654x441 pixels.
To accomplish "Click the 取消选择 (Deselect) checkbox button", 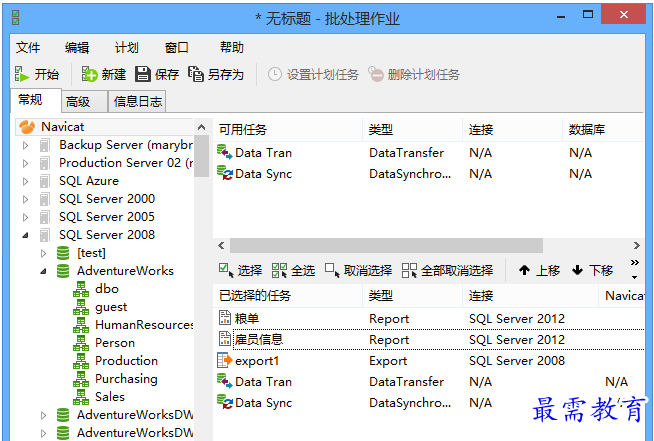I will tap(358, 270).
